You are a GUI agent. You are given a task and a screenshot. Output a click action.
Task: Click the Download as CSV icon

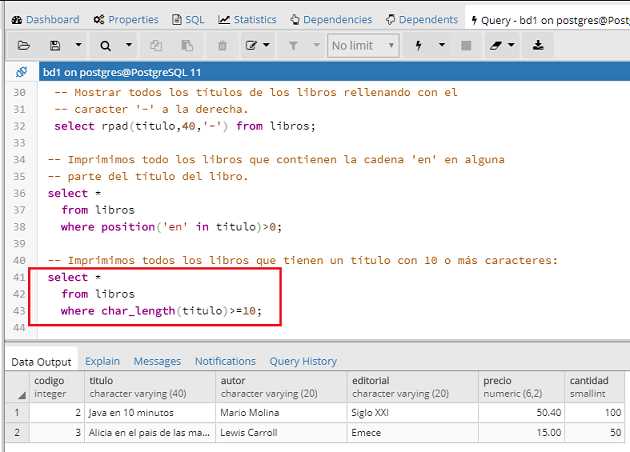[538, 45]
